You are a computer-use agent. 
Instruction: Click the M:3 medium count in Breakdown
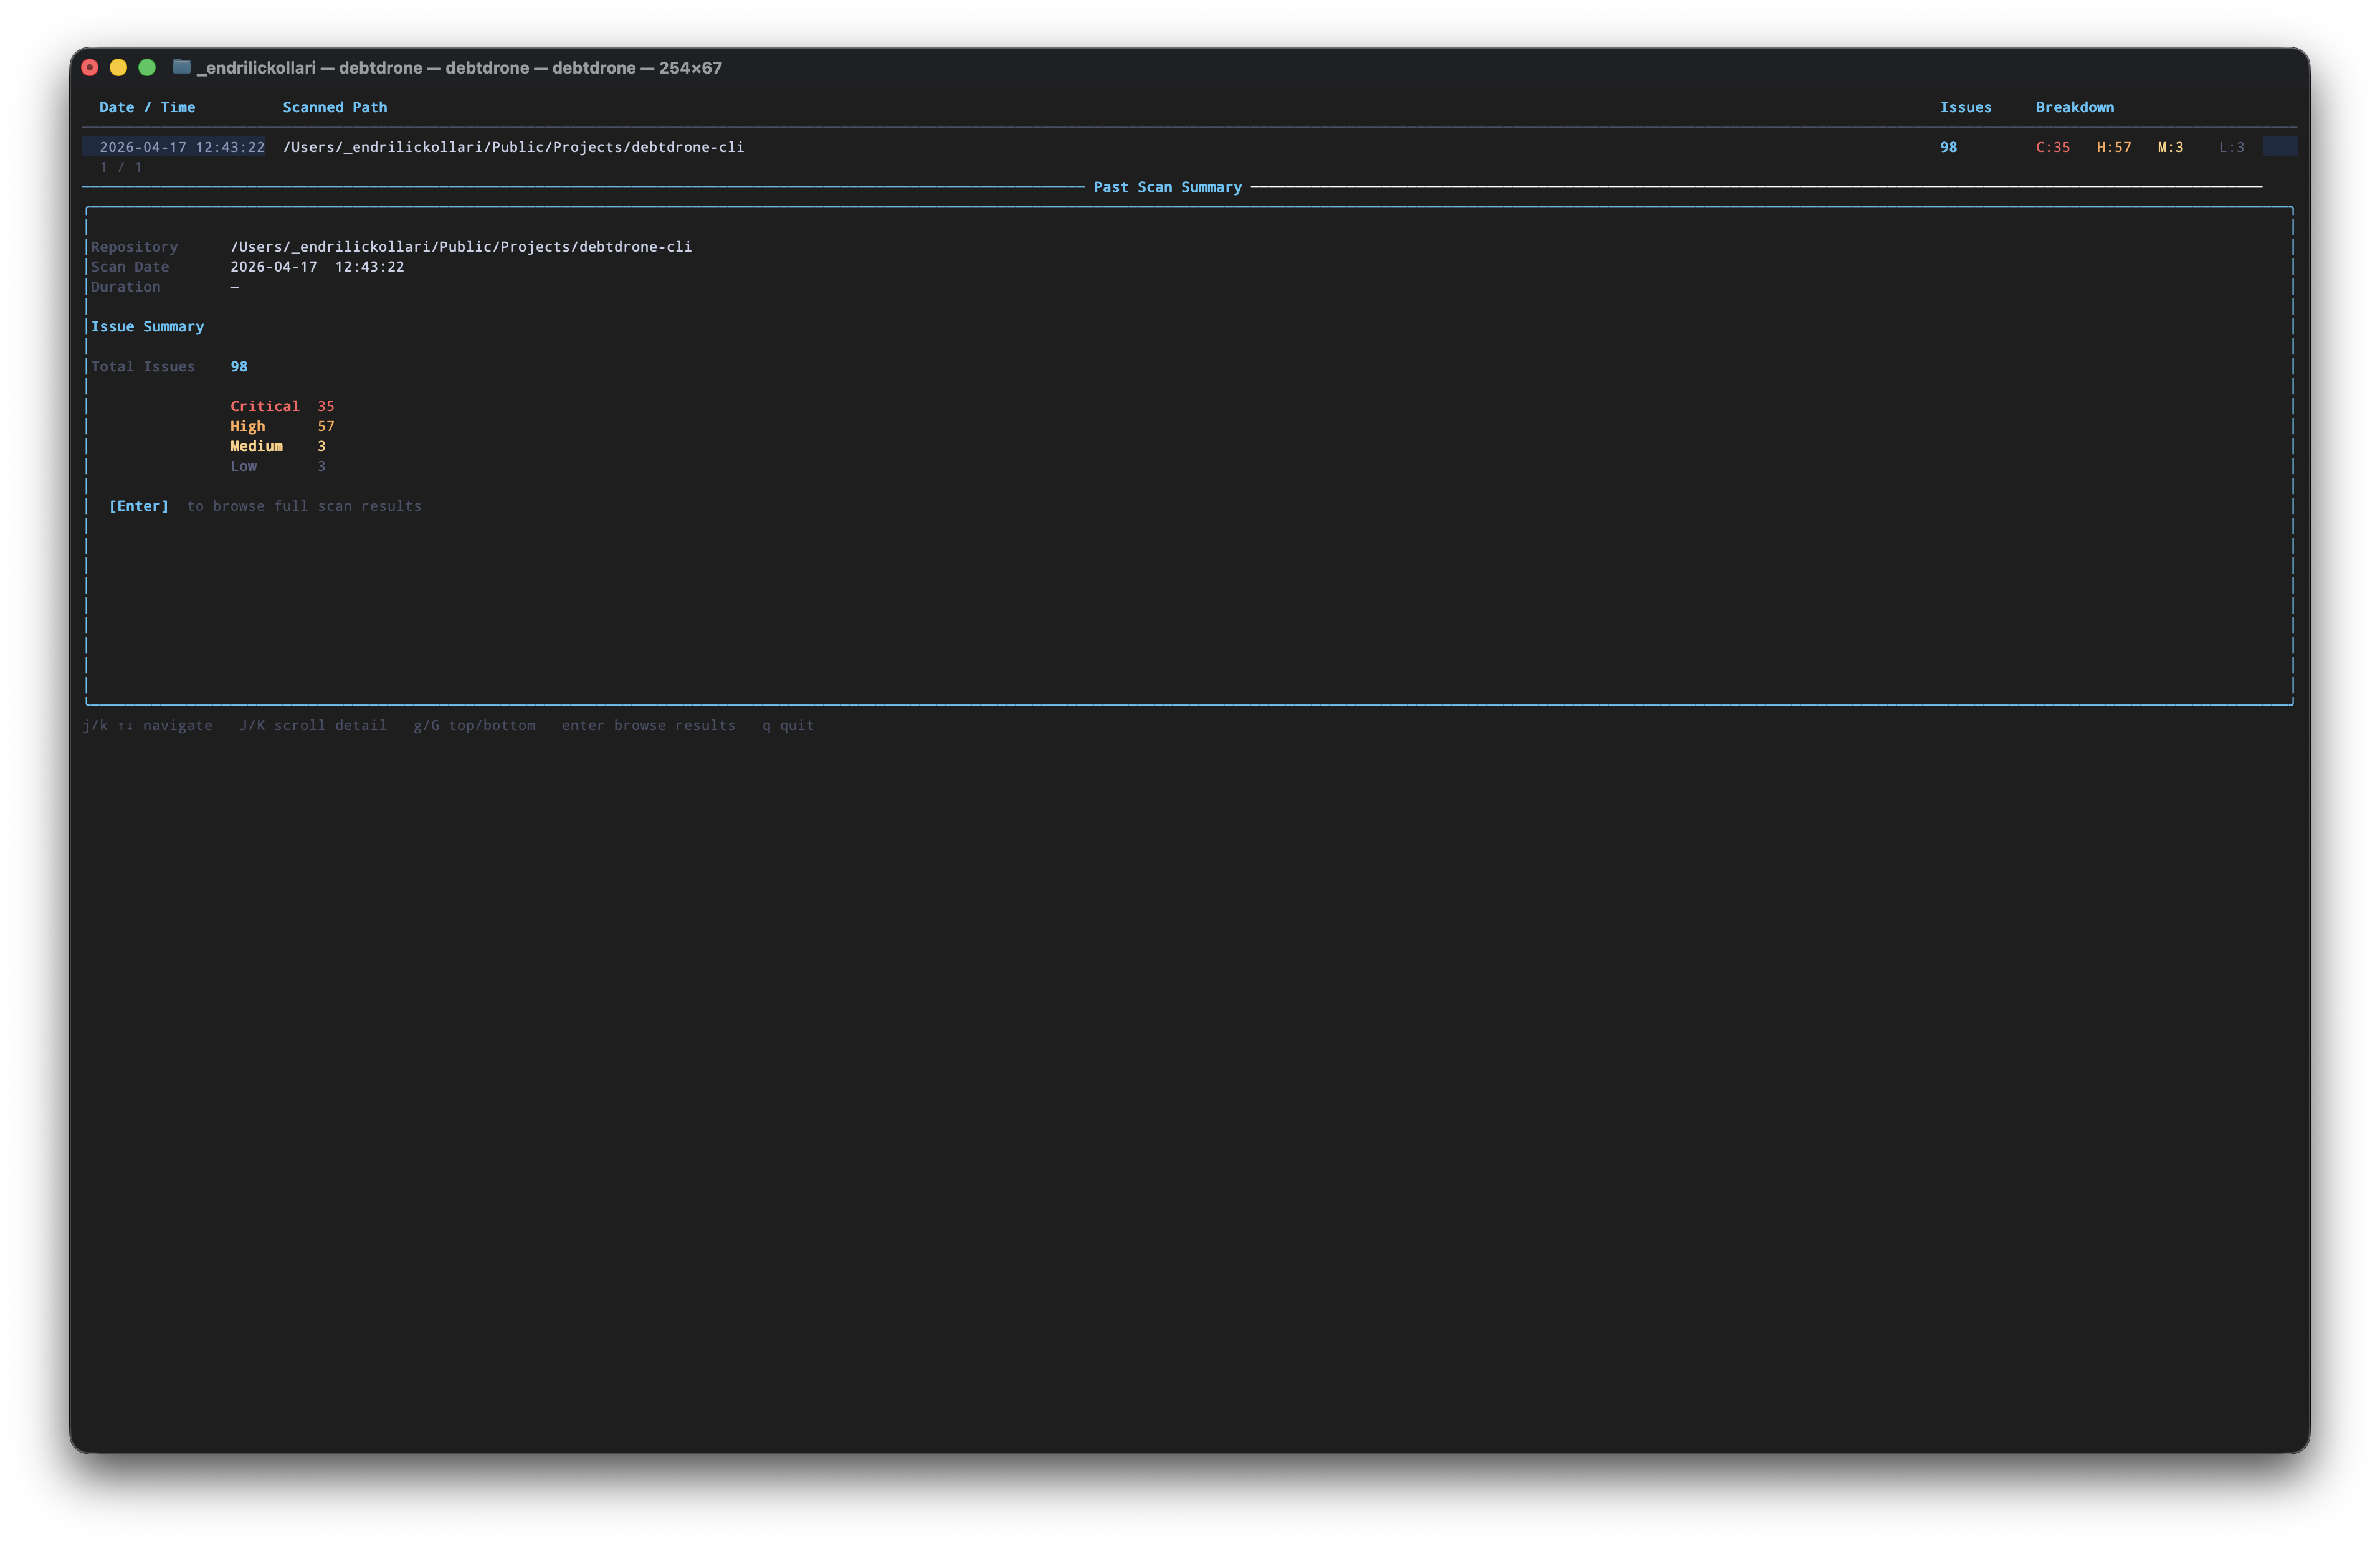pos(2171,147)
